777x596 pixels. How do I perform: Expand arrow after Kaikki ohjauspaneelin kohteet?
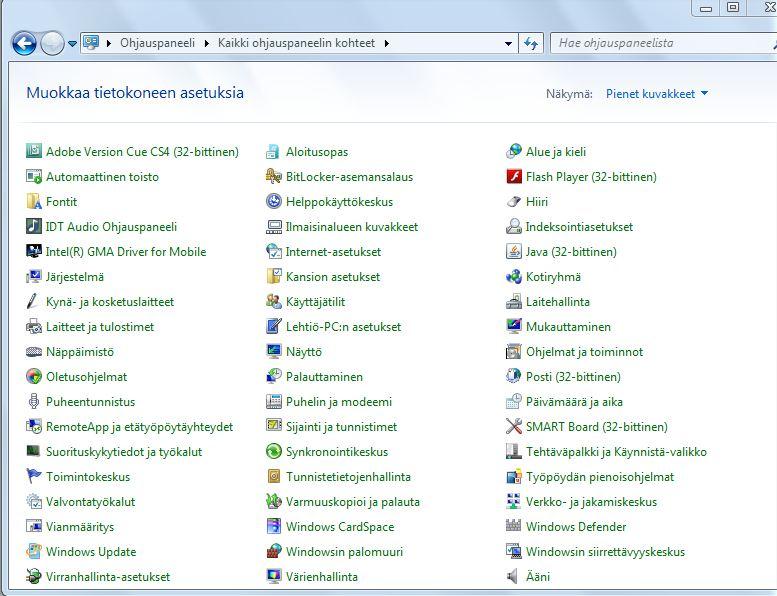[387, 44]
